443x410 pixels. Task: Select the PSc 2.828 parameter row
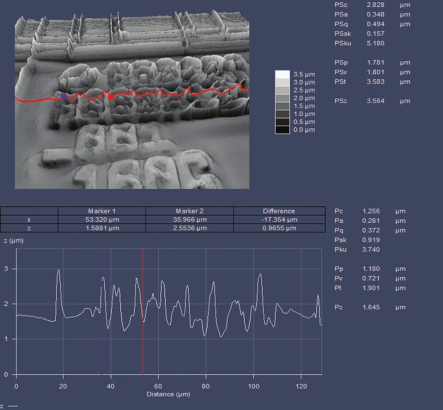[x=372, y=5]
